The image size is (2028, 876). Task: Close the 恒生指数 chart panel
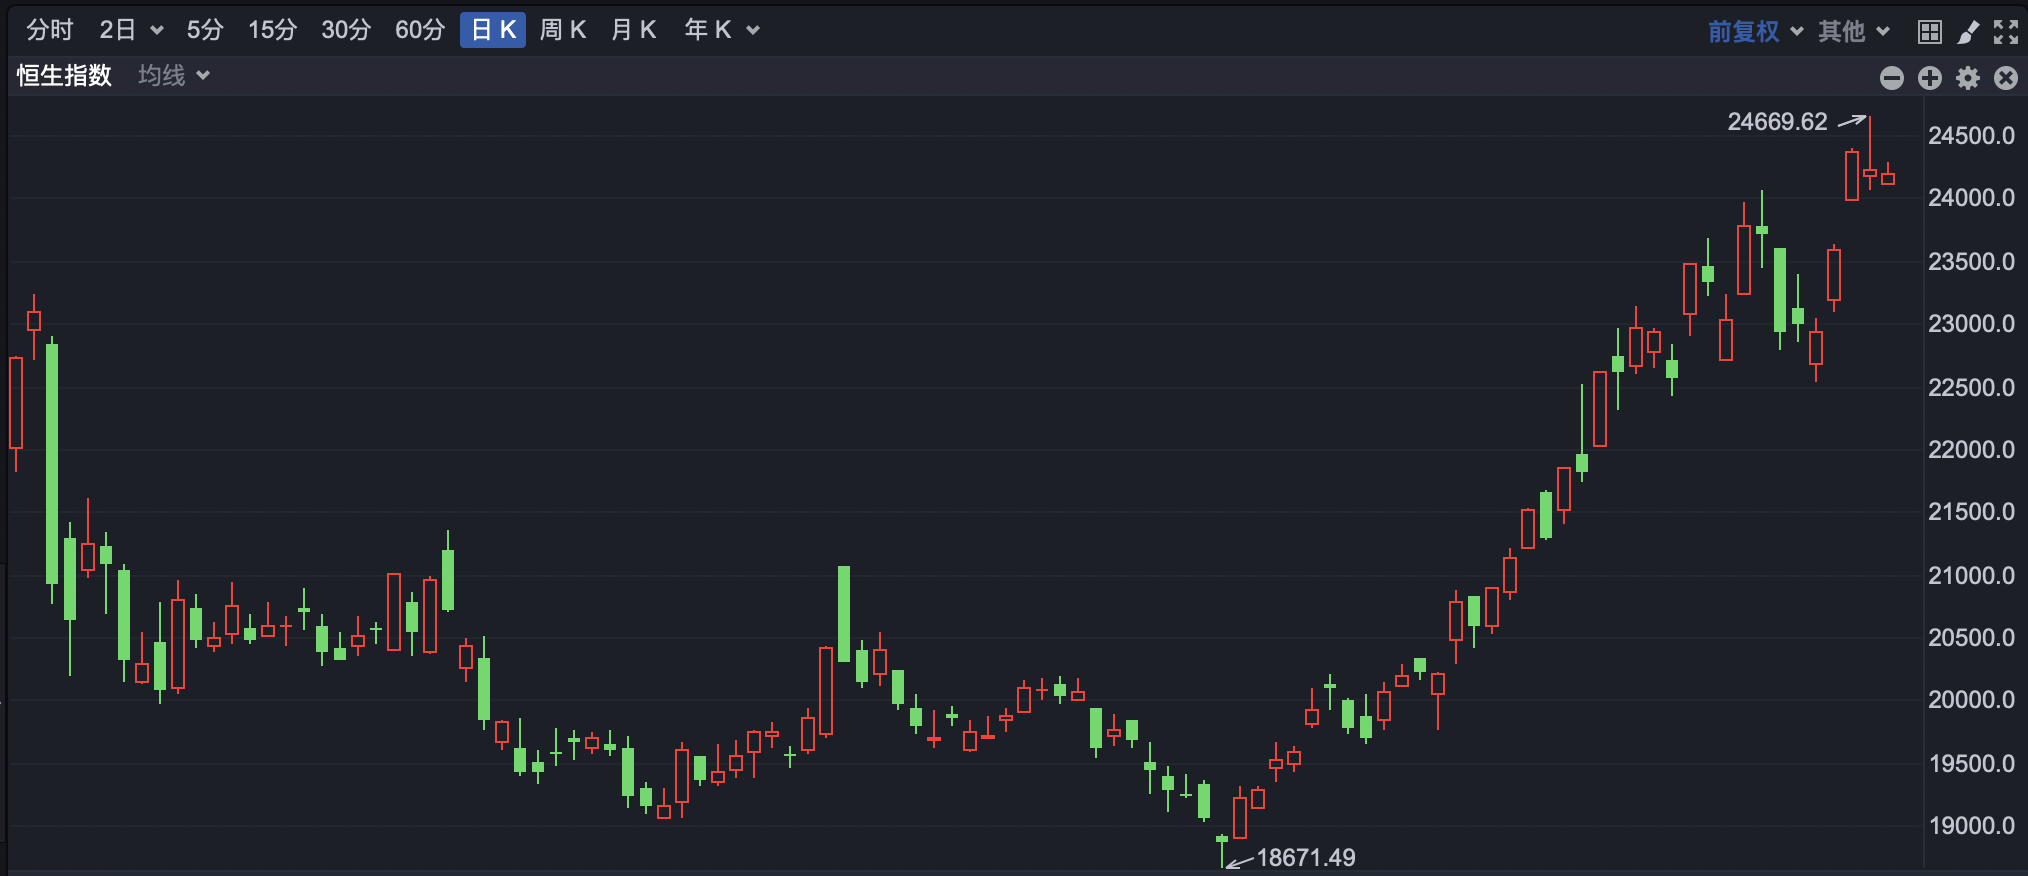point(2005,78)
